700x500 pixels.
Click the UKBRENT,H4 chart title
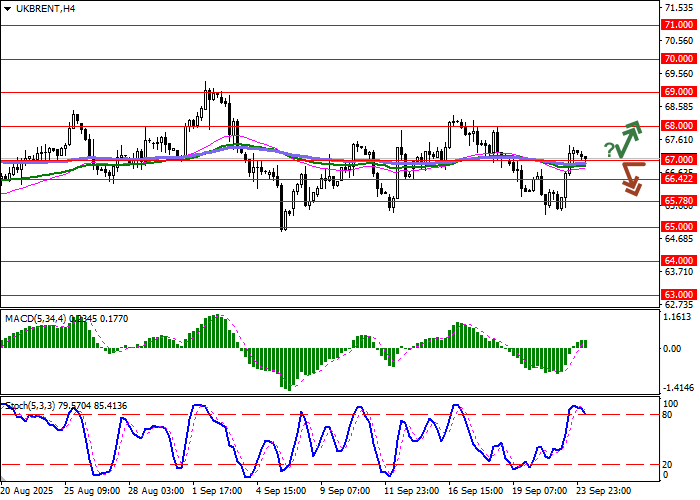[38, 9]
